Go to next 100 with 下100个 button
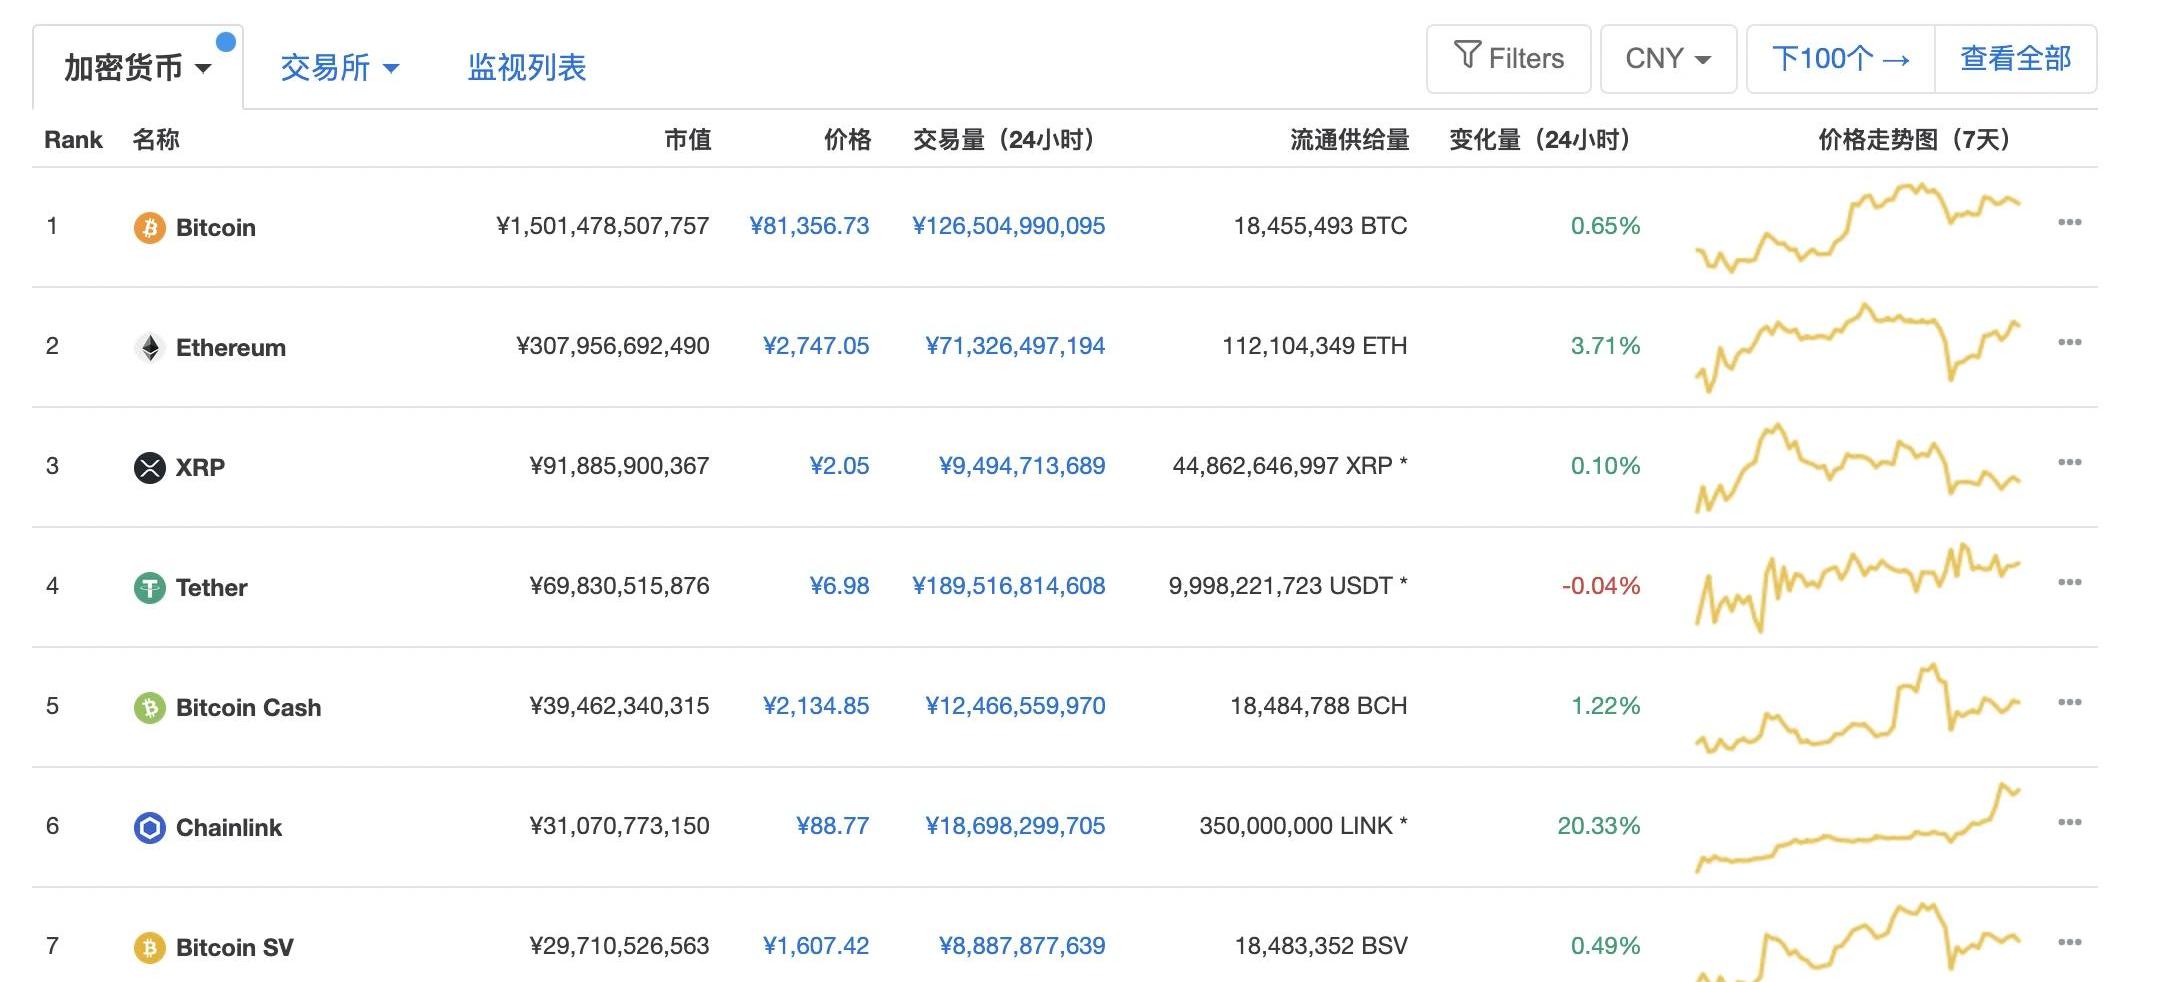The width and height of the screenshot is (2180, 982). point(1840,59)
